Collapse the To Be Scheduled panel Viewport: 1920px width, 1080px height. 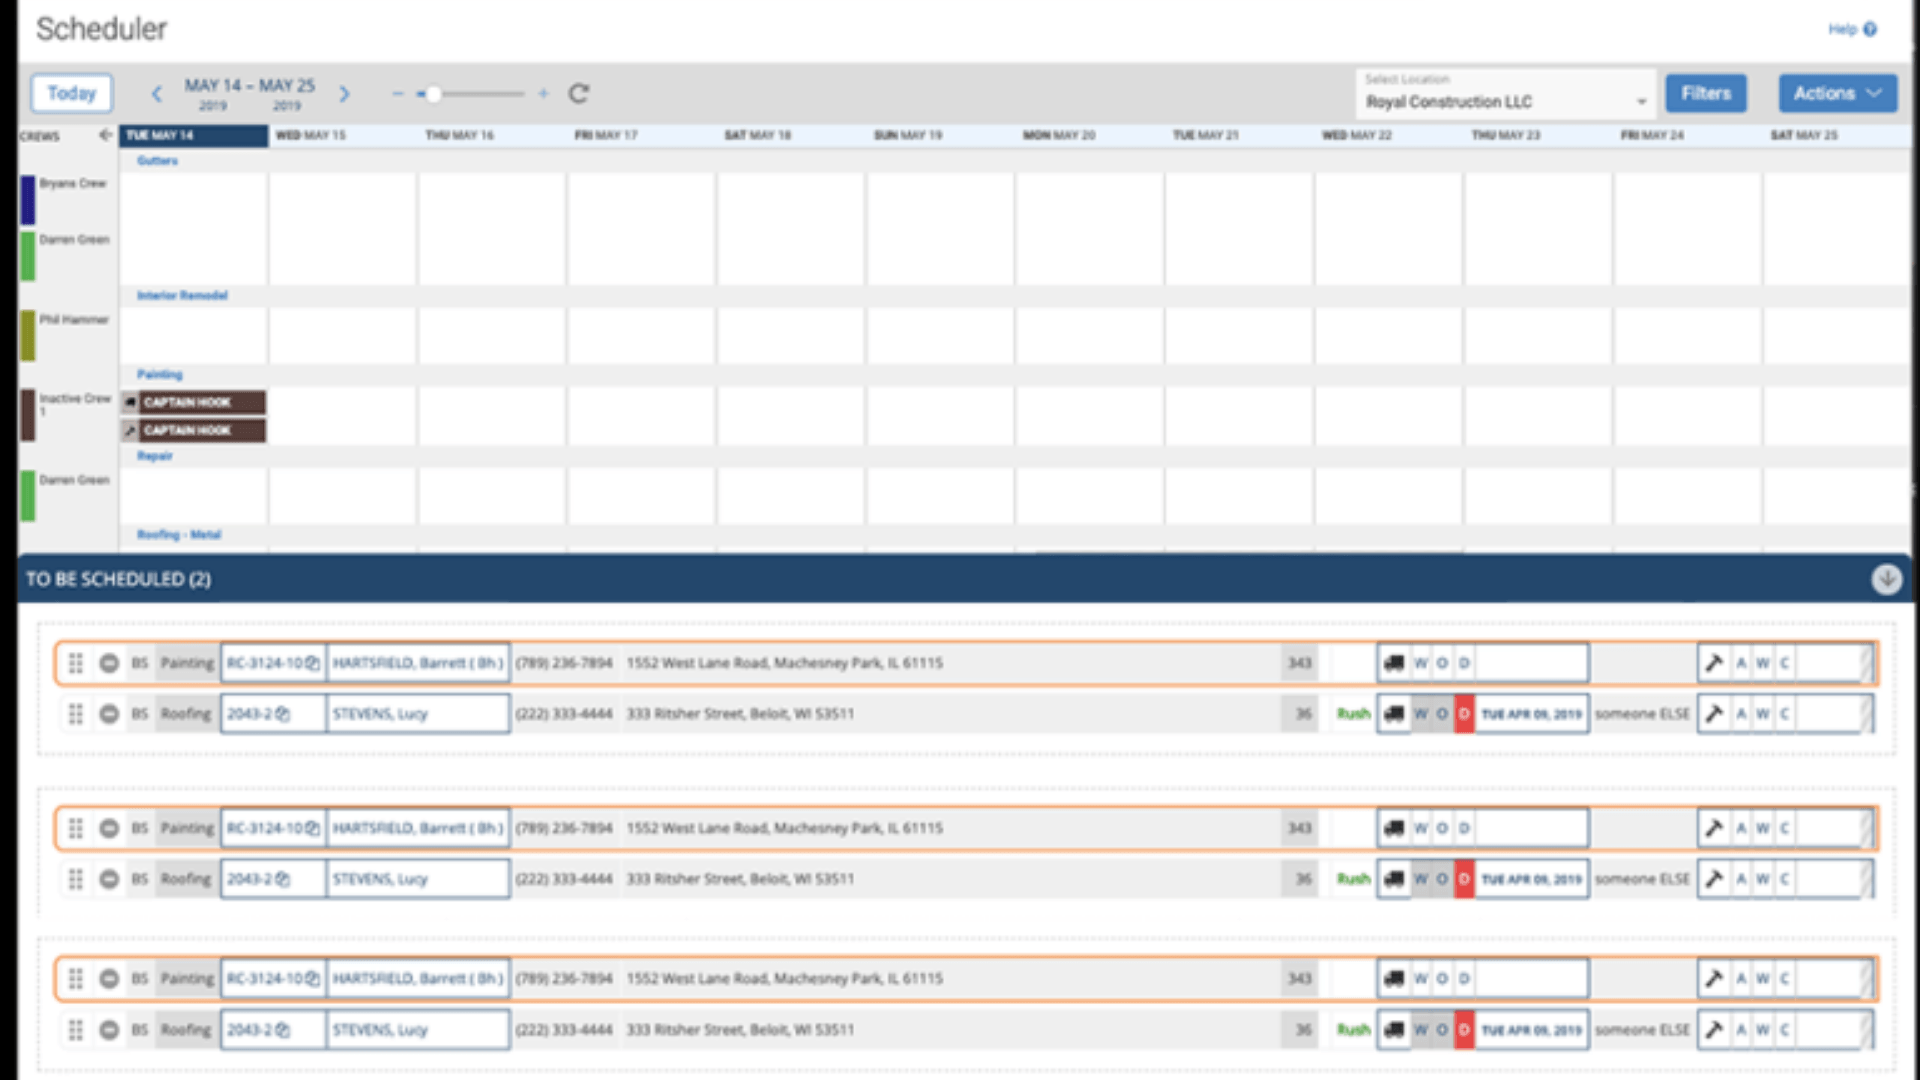pos(1886,579)
